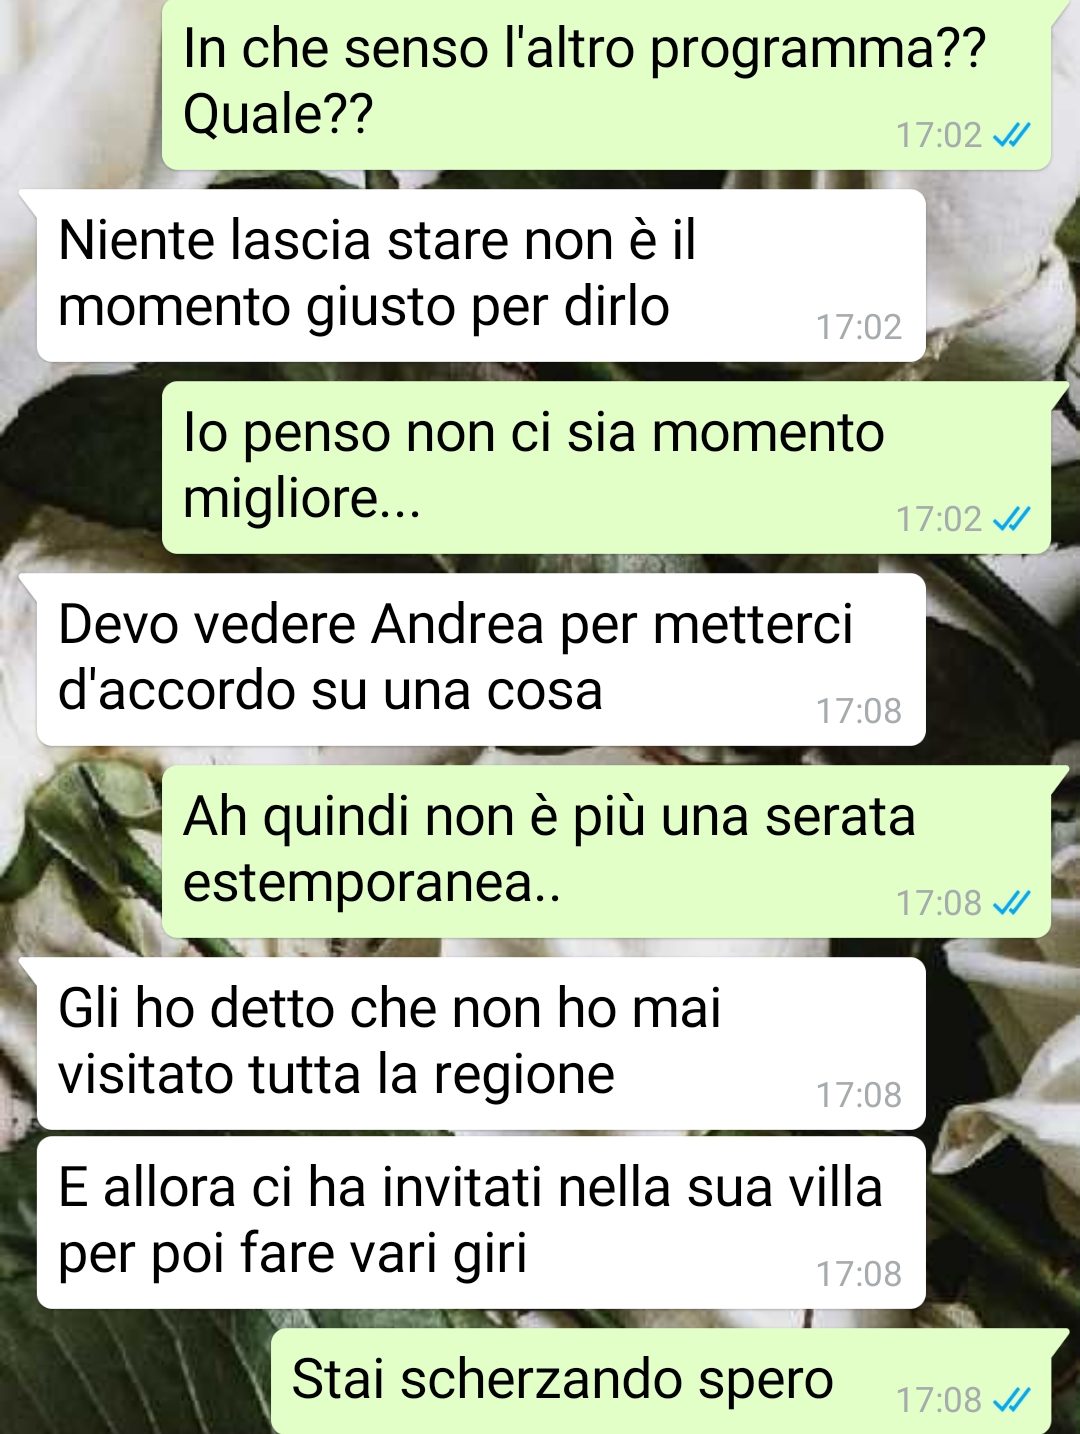The height and width of the screenshot is (1434, 1080).
Task: Tap the read ticks on 'estemporanea..' message
Action: click(x=1011, y=903)
